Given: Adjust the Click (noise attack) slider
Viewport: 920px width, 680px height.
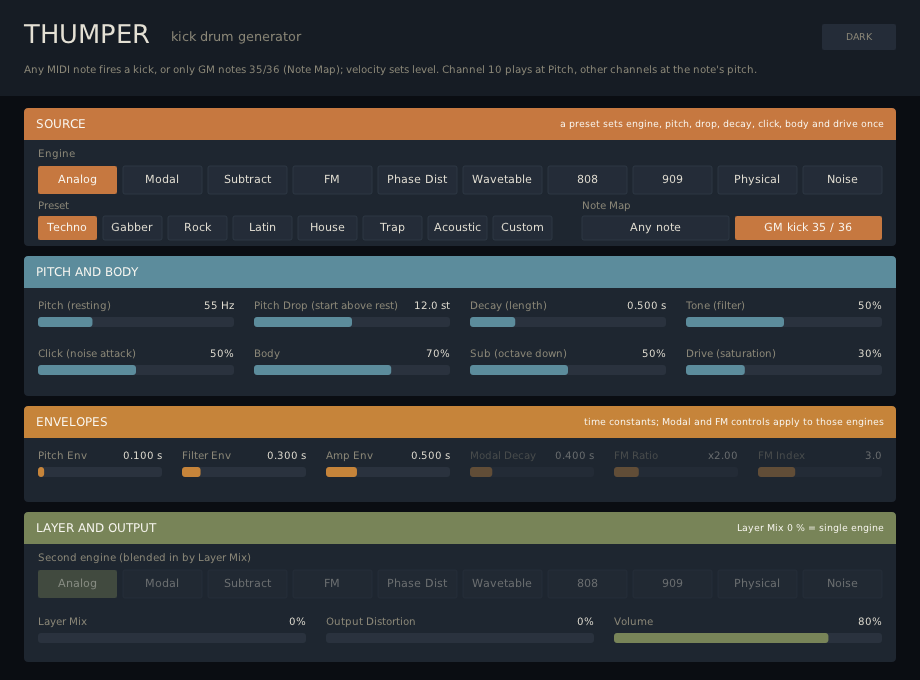Looking at the screenshot, I should pyautogui.click(x=136, y=370).
